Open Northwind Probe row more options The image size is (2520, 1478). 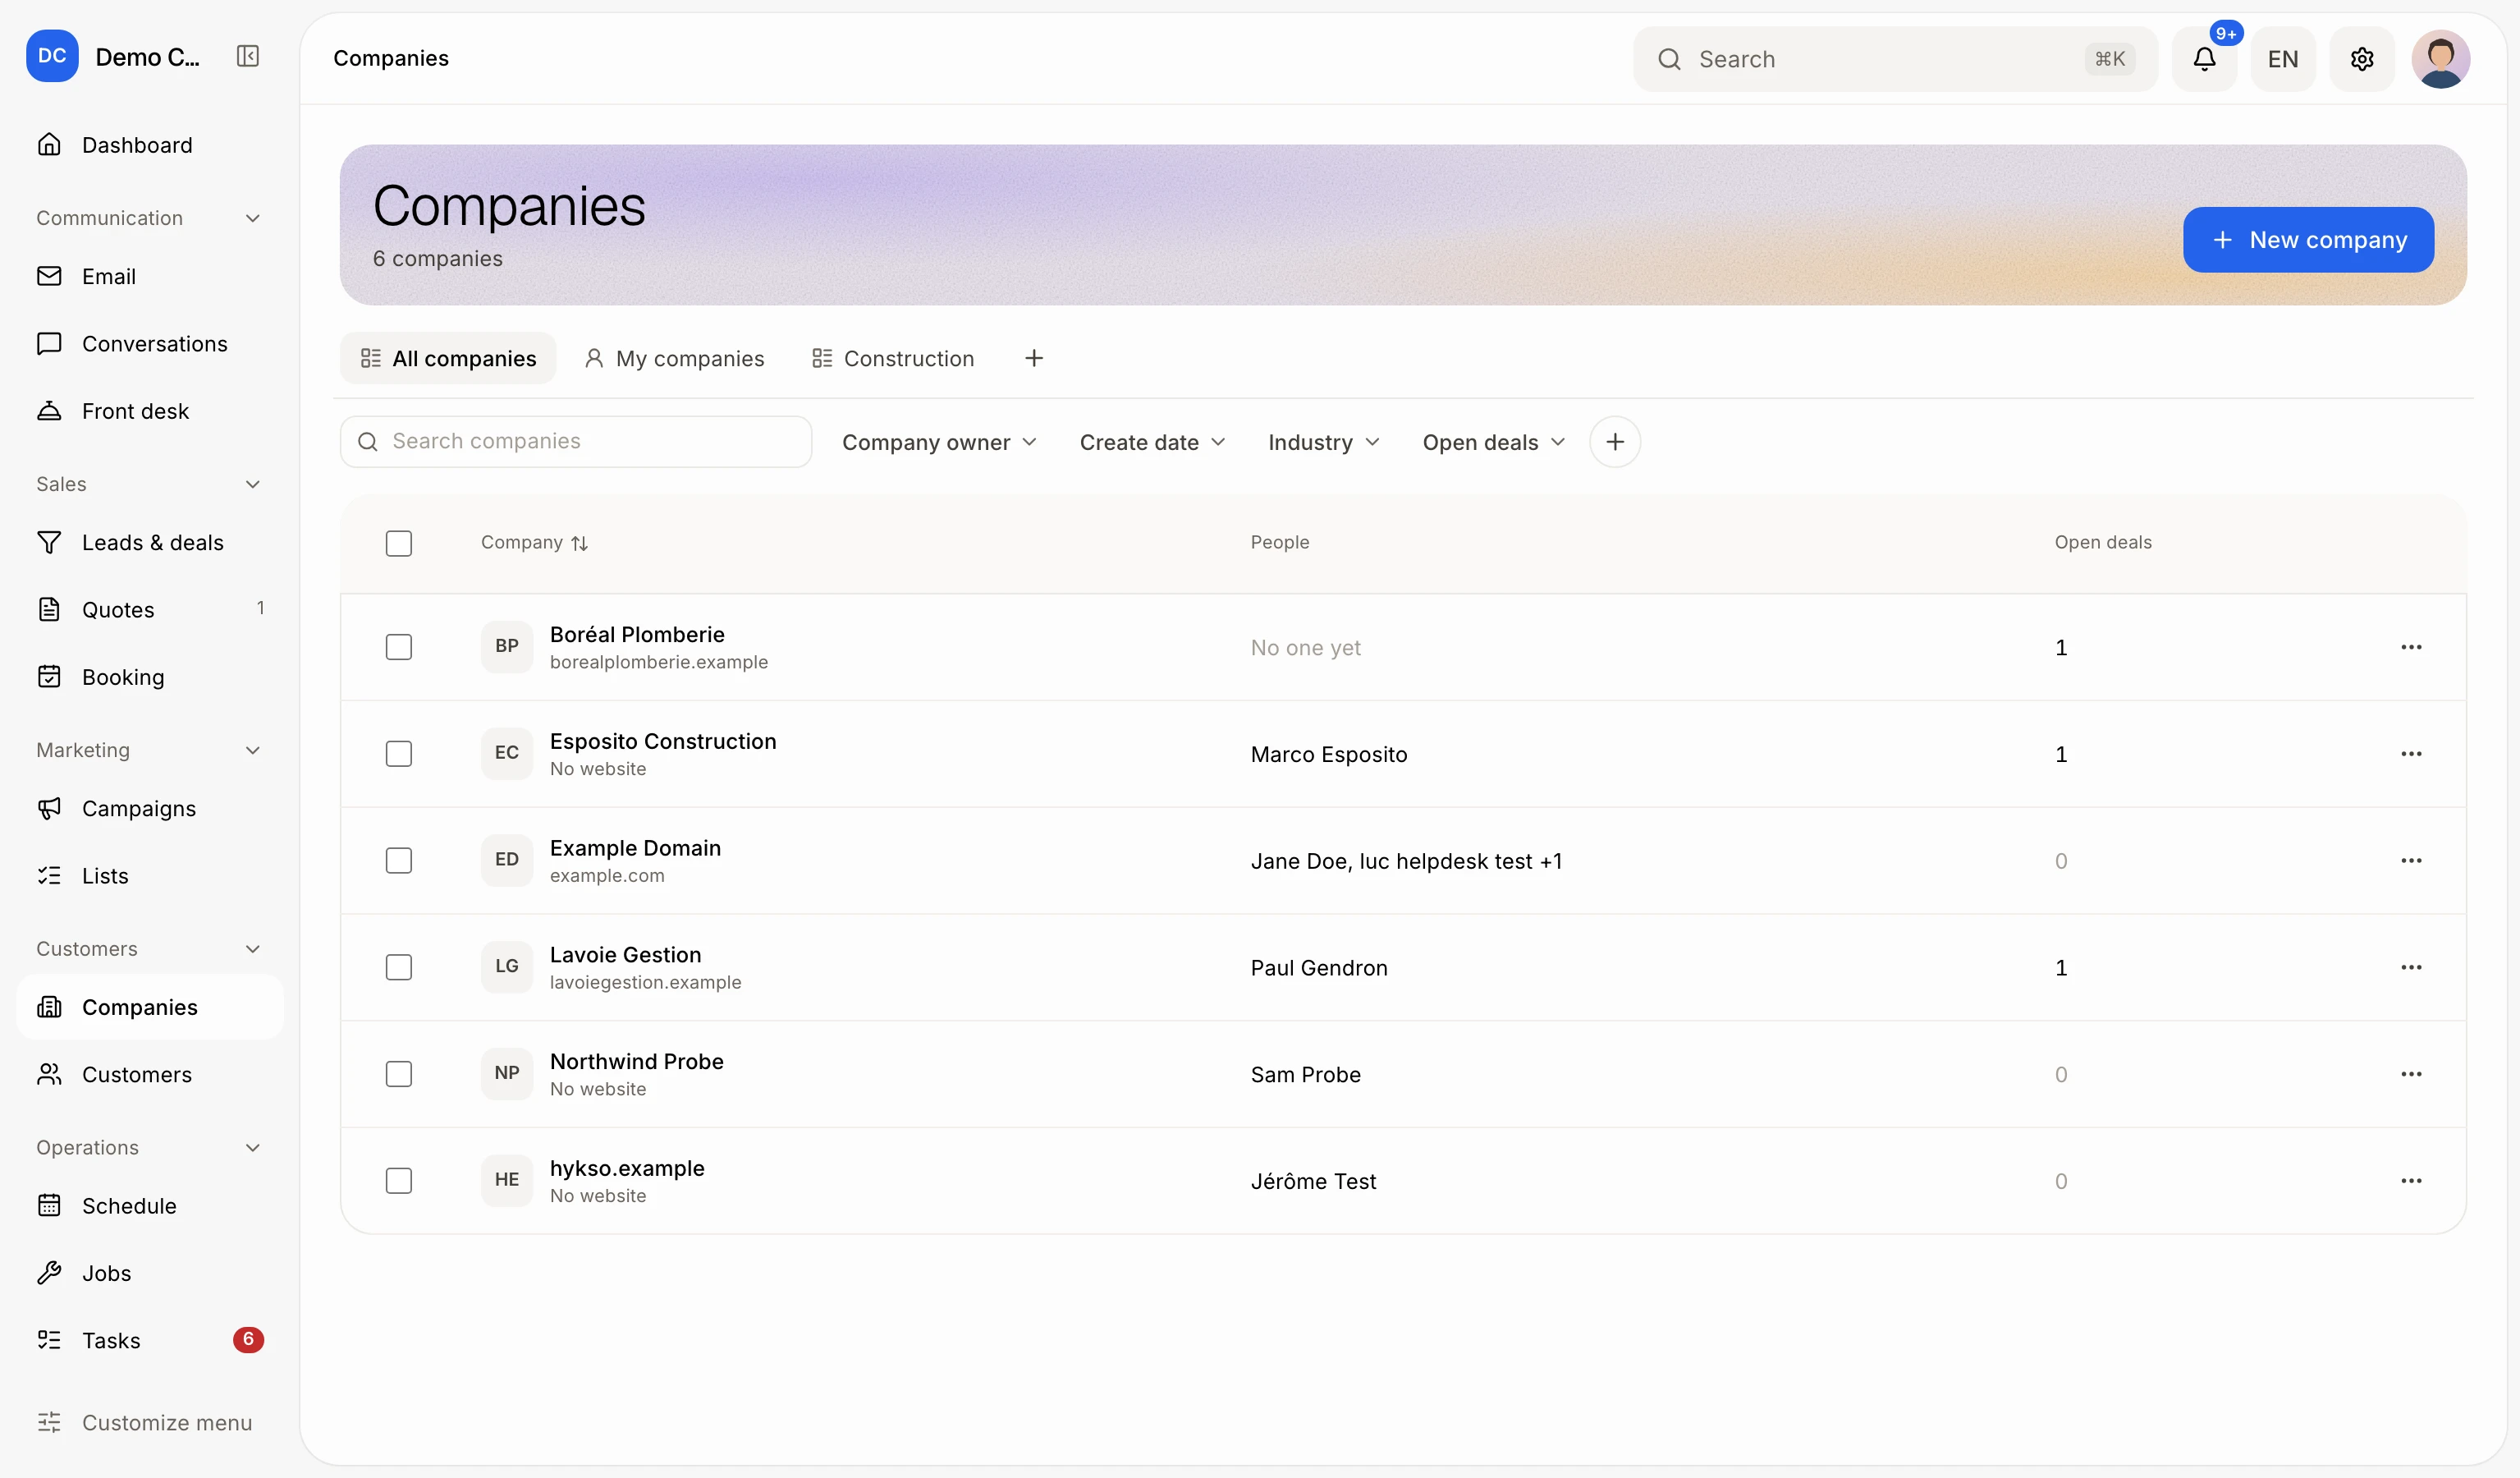(2411, 1074)
